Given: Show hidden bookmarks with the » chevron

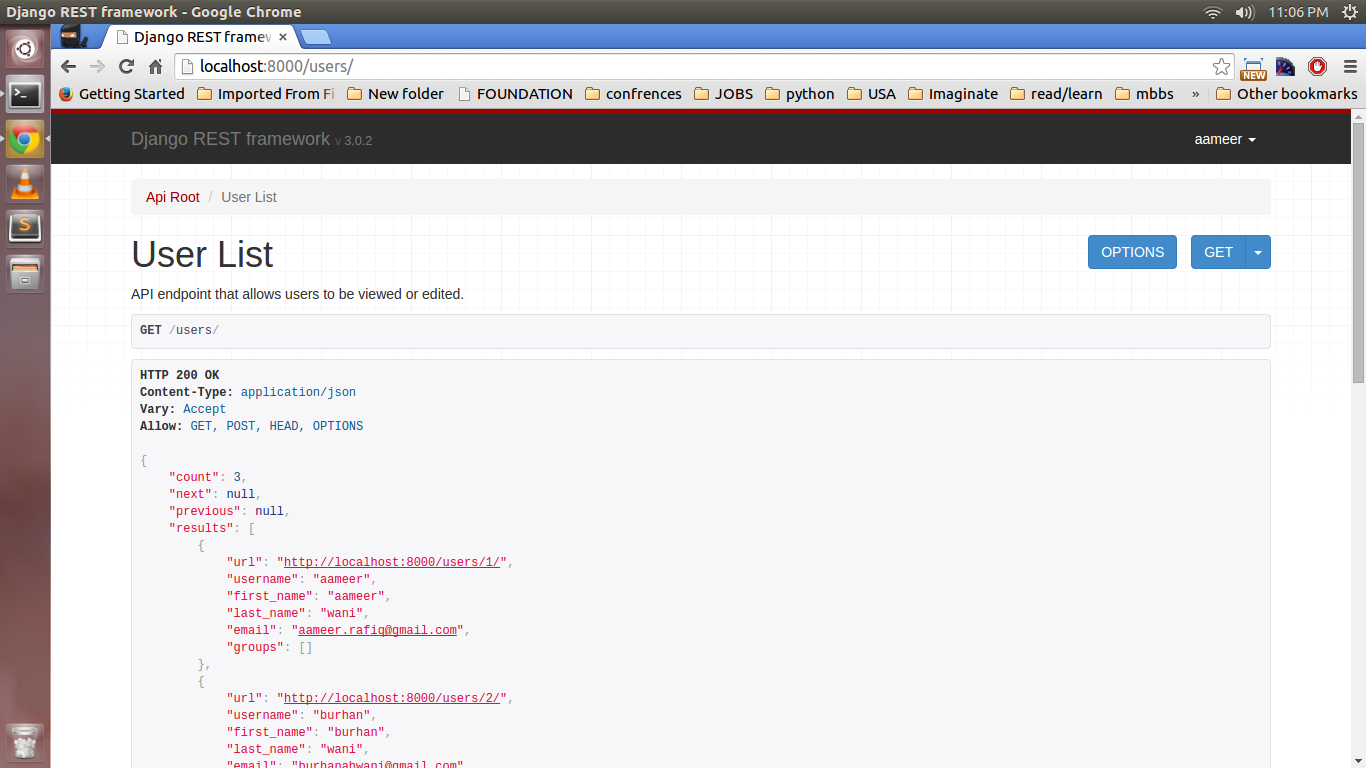Looking at the screenshot, I should coord(1195,94).
